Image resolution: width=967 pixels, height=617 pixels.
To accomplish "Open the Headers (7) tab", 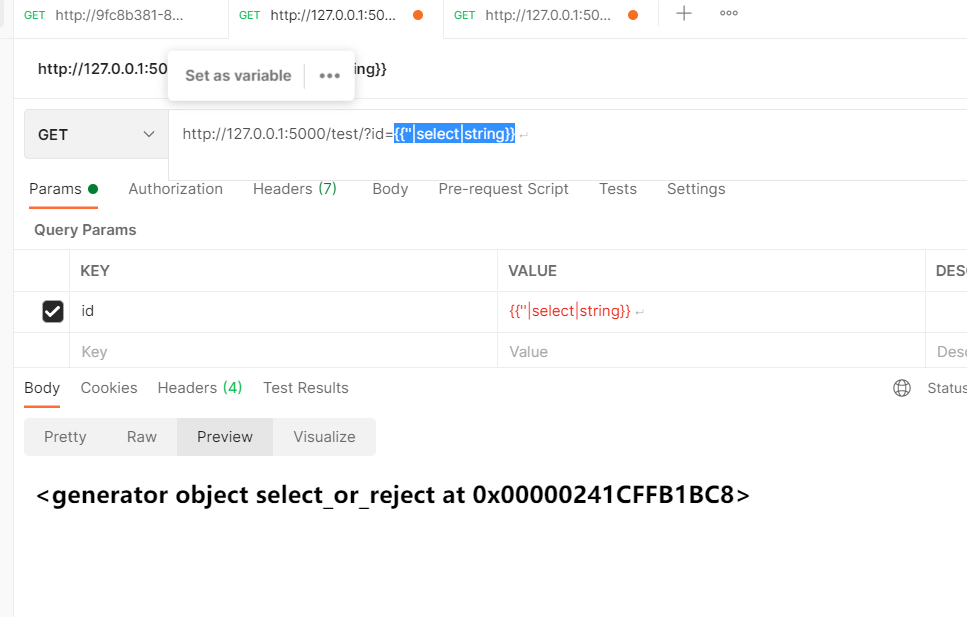I will click(x=294, y=189).
